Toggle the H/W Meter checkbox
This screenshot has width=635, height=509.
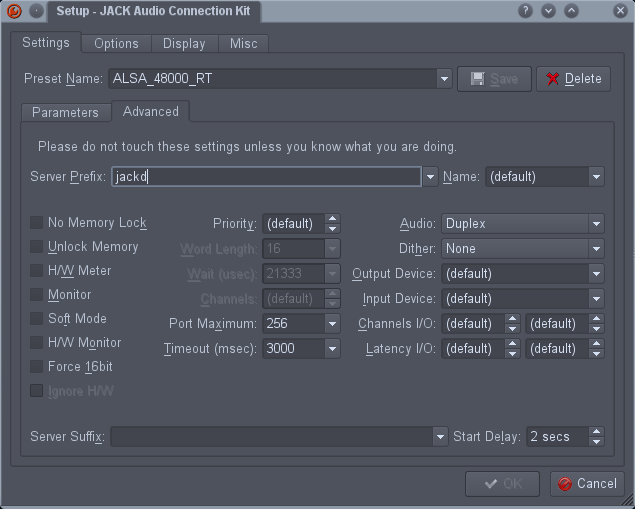click(36, 270)
